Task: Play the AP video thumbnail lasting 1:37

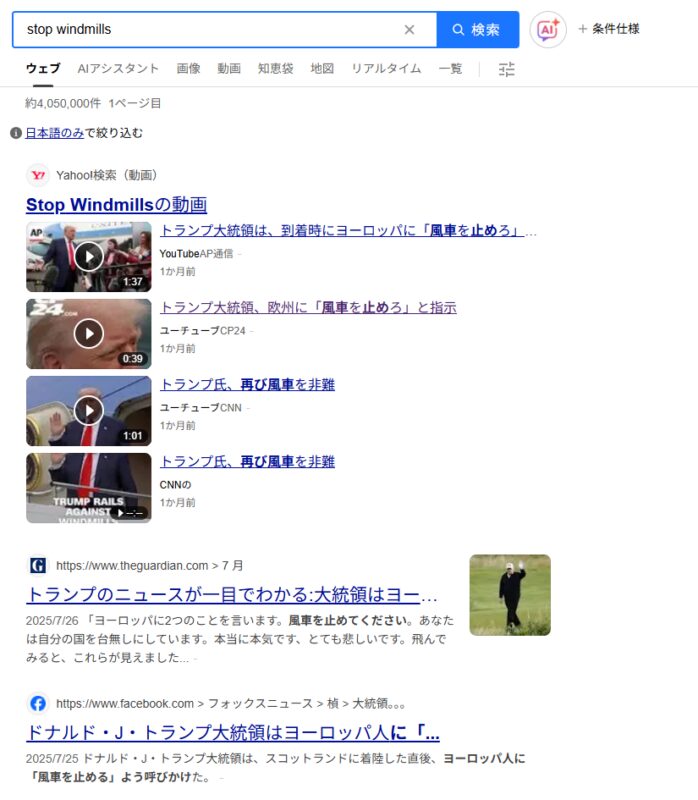Action: point(89,257)
